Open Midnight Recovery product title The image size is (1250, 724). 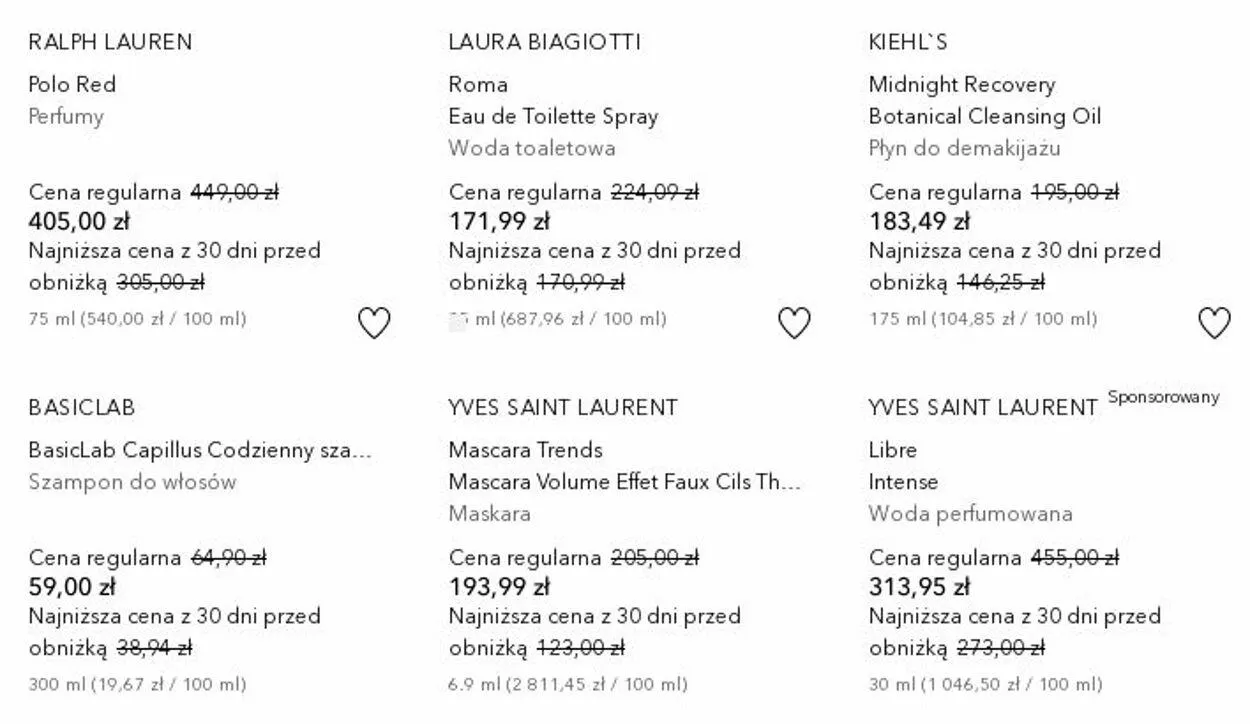tap(961, 84)
